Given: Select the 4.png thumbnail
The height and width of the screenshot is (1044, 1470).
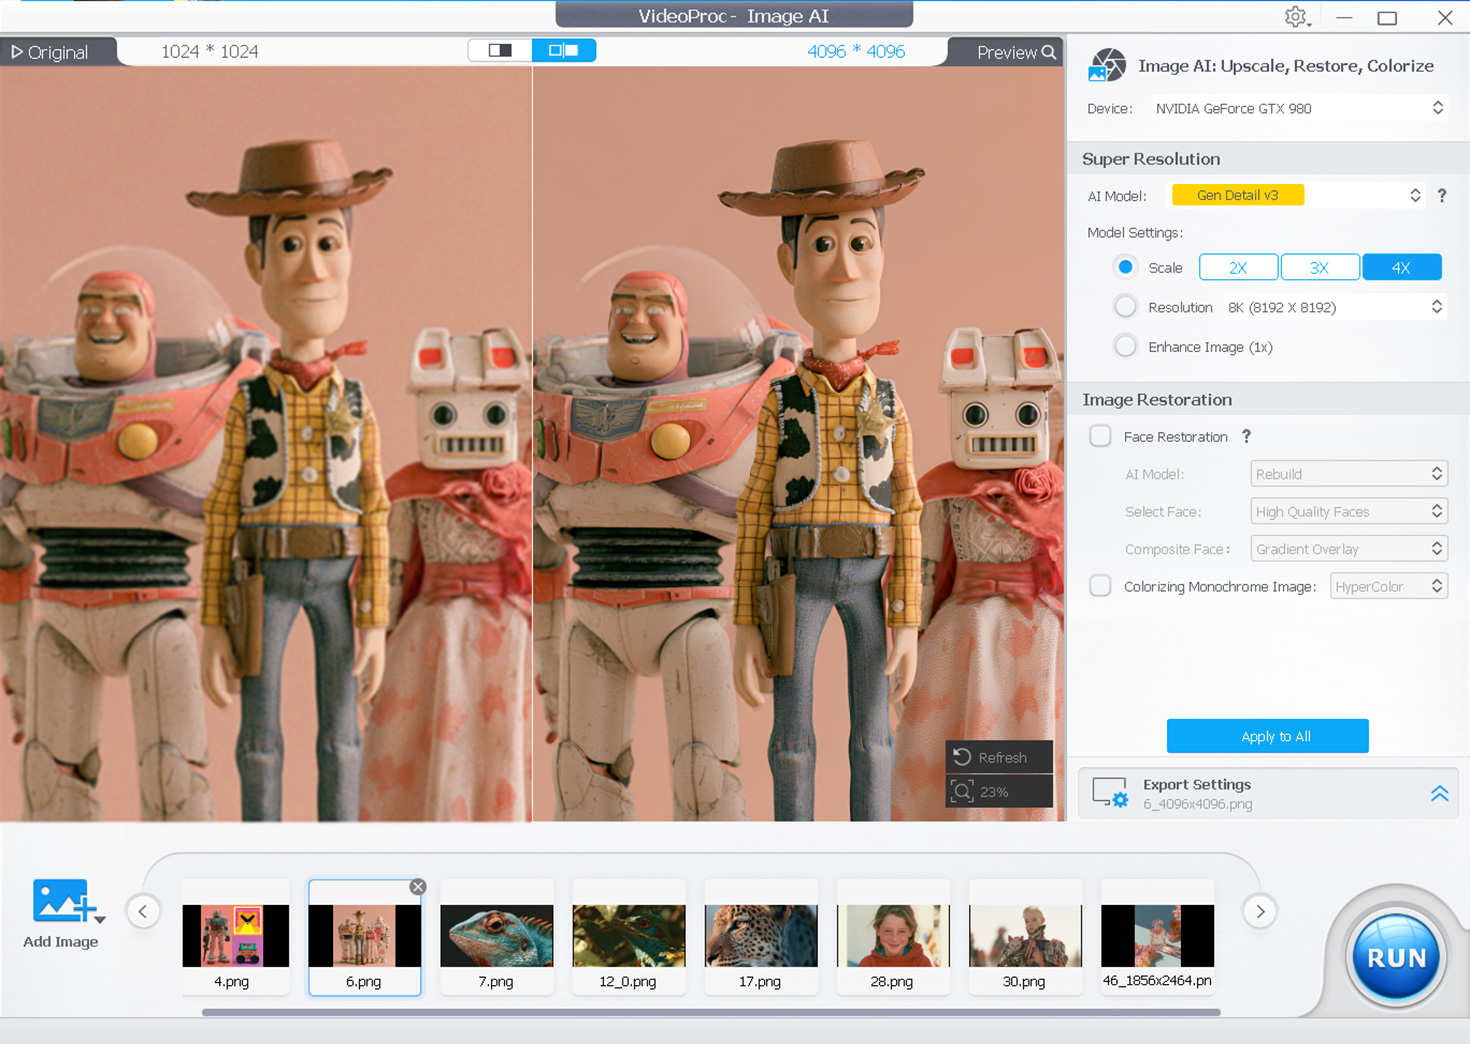Looking at the screenshot, I should [236, 937].
